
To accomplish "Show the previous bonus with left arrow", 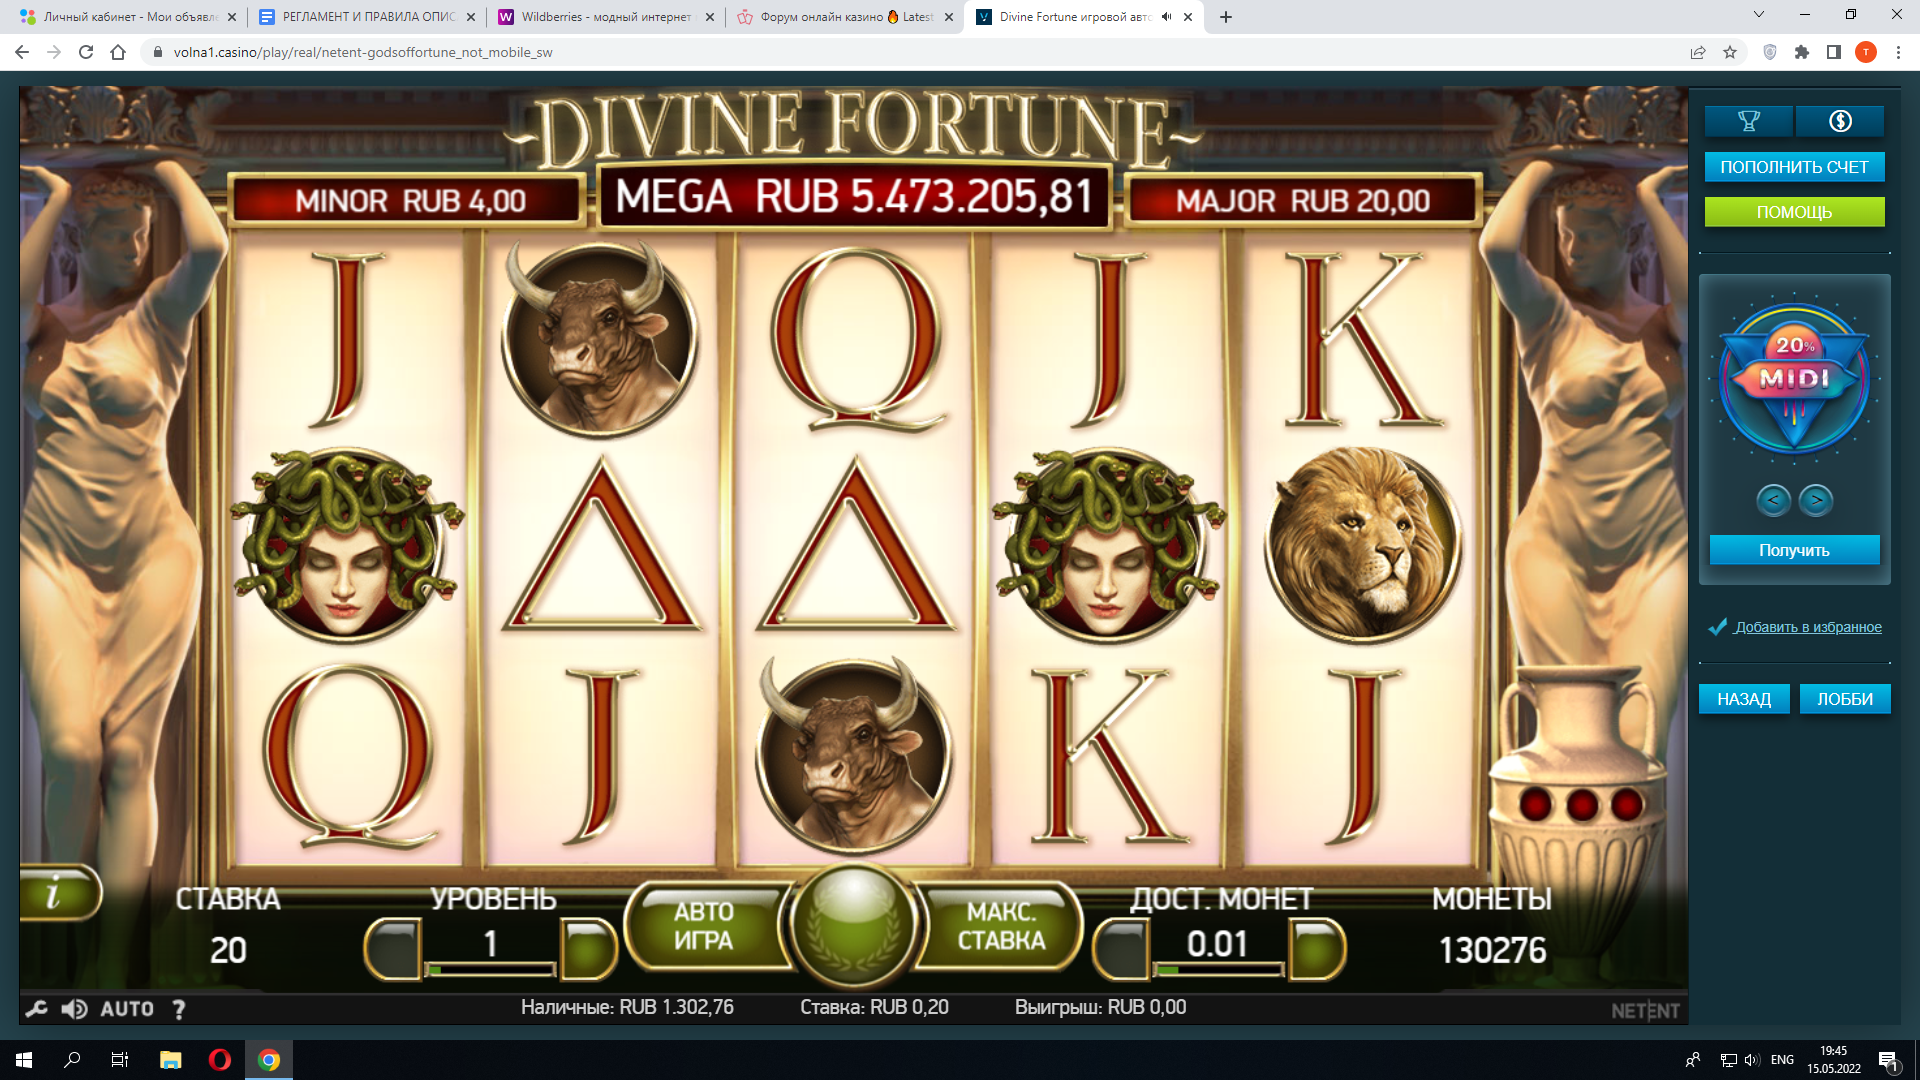I will tap(1773, 499).
